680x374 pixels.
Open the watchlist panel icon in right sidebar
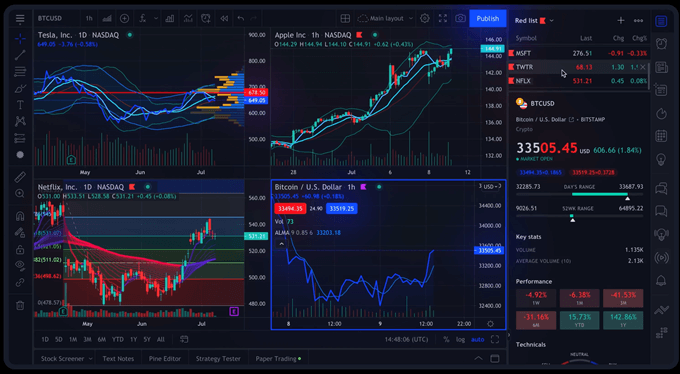661,21
